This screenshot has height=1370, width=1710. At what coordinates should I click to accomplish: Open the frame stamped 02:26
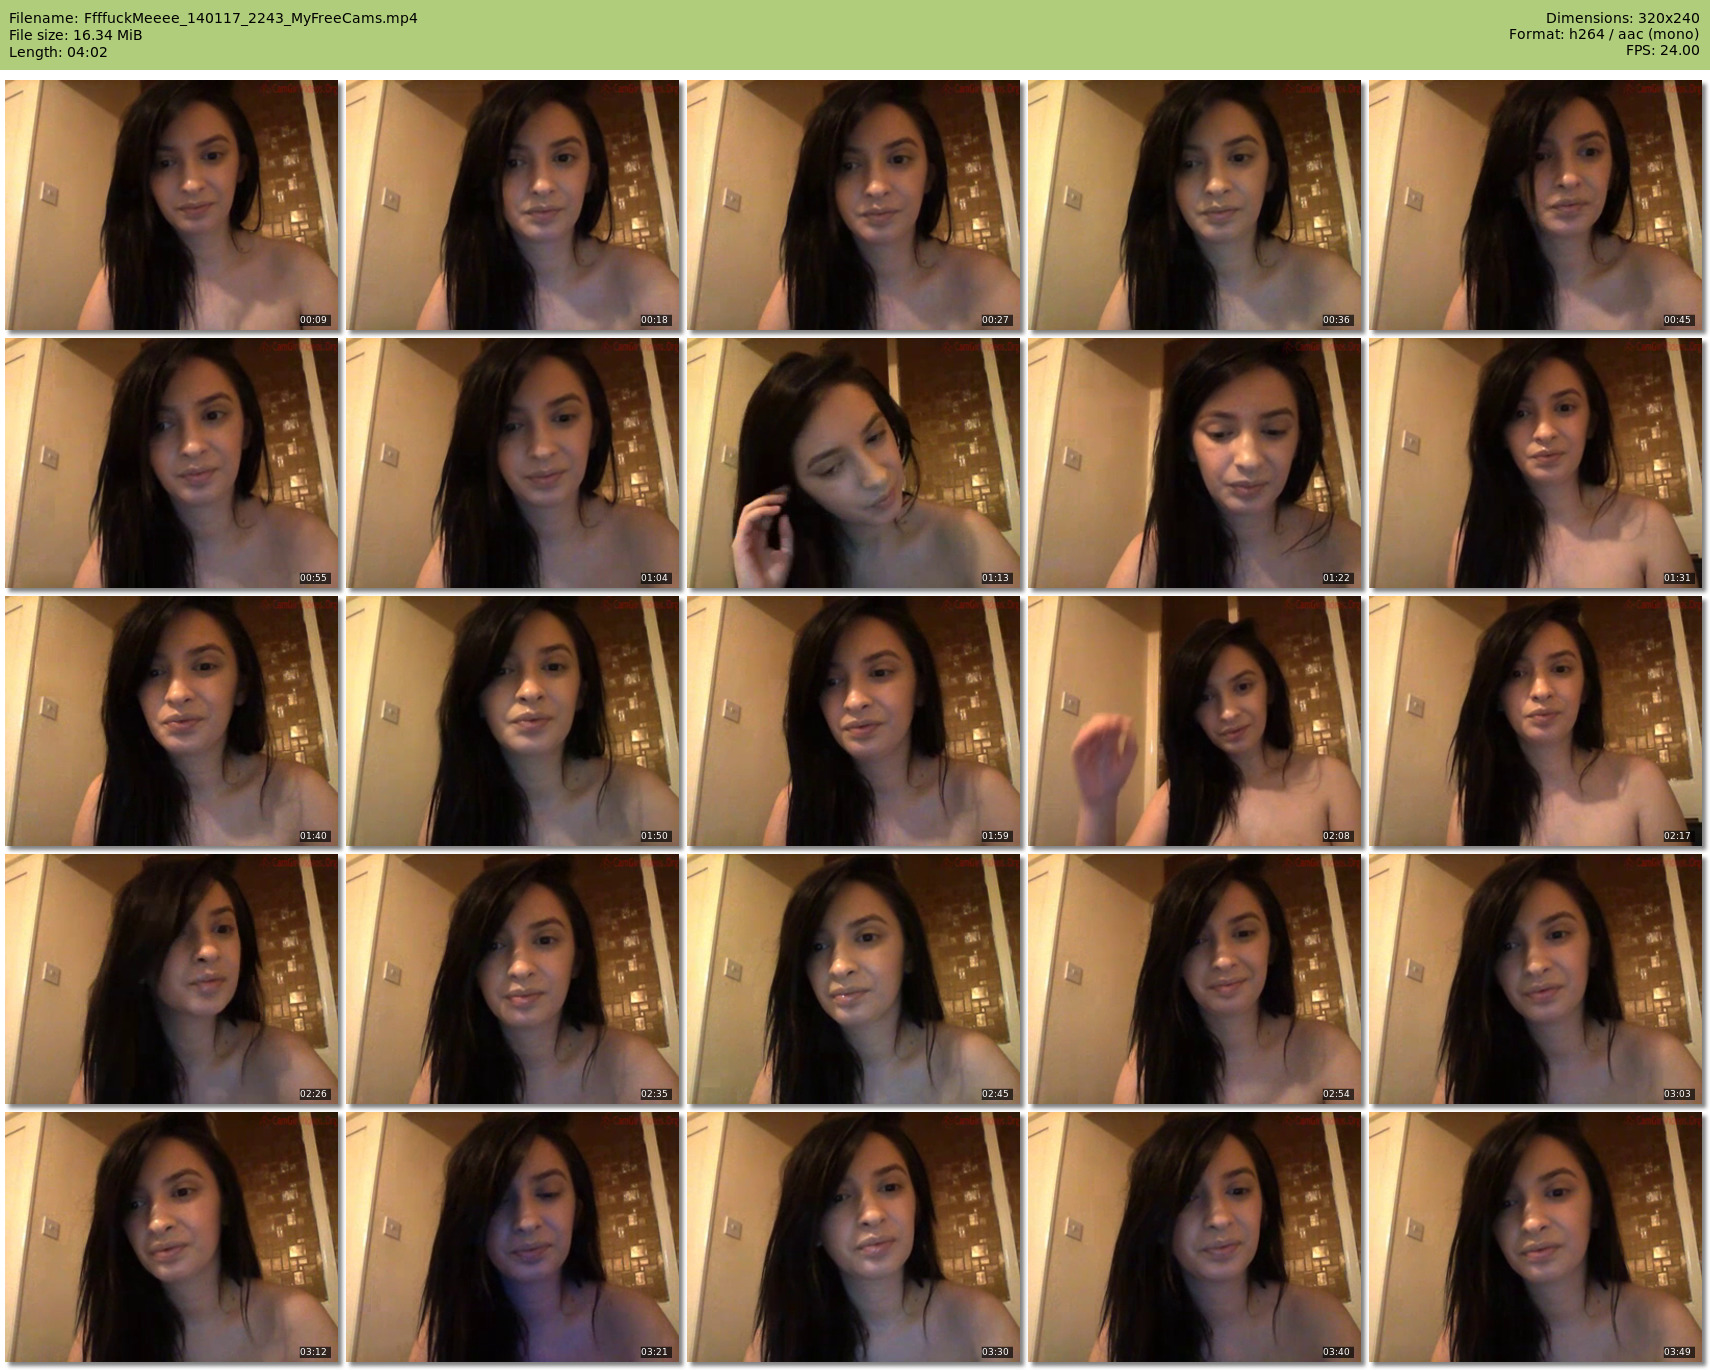pos(172,979)
